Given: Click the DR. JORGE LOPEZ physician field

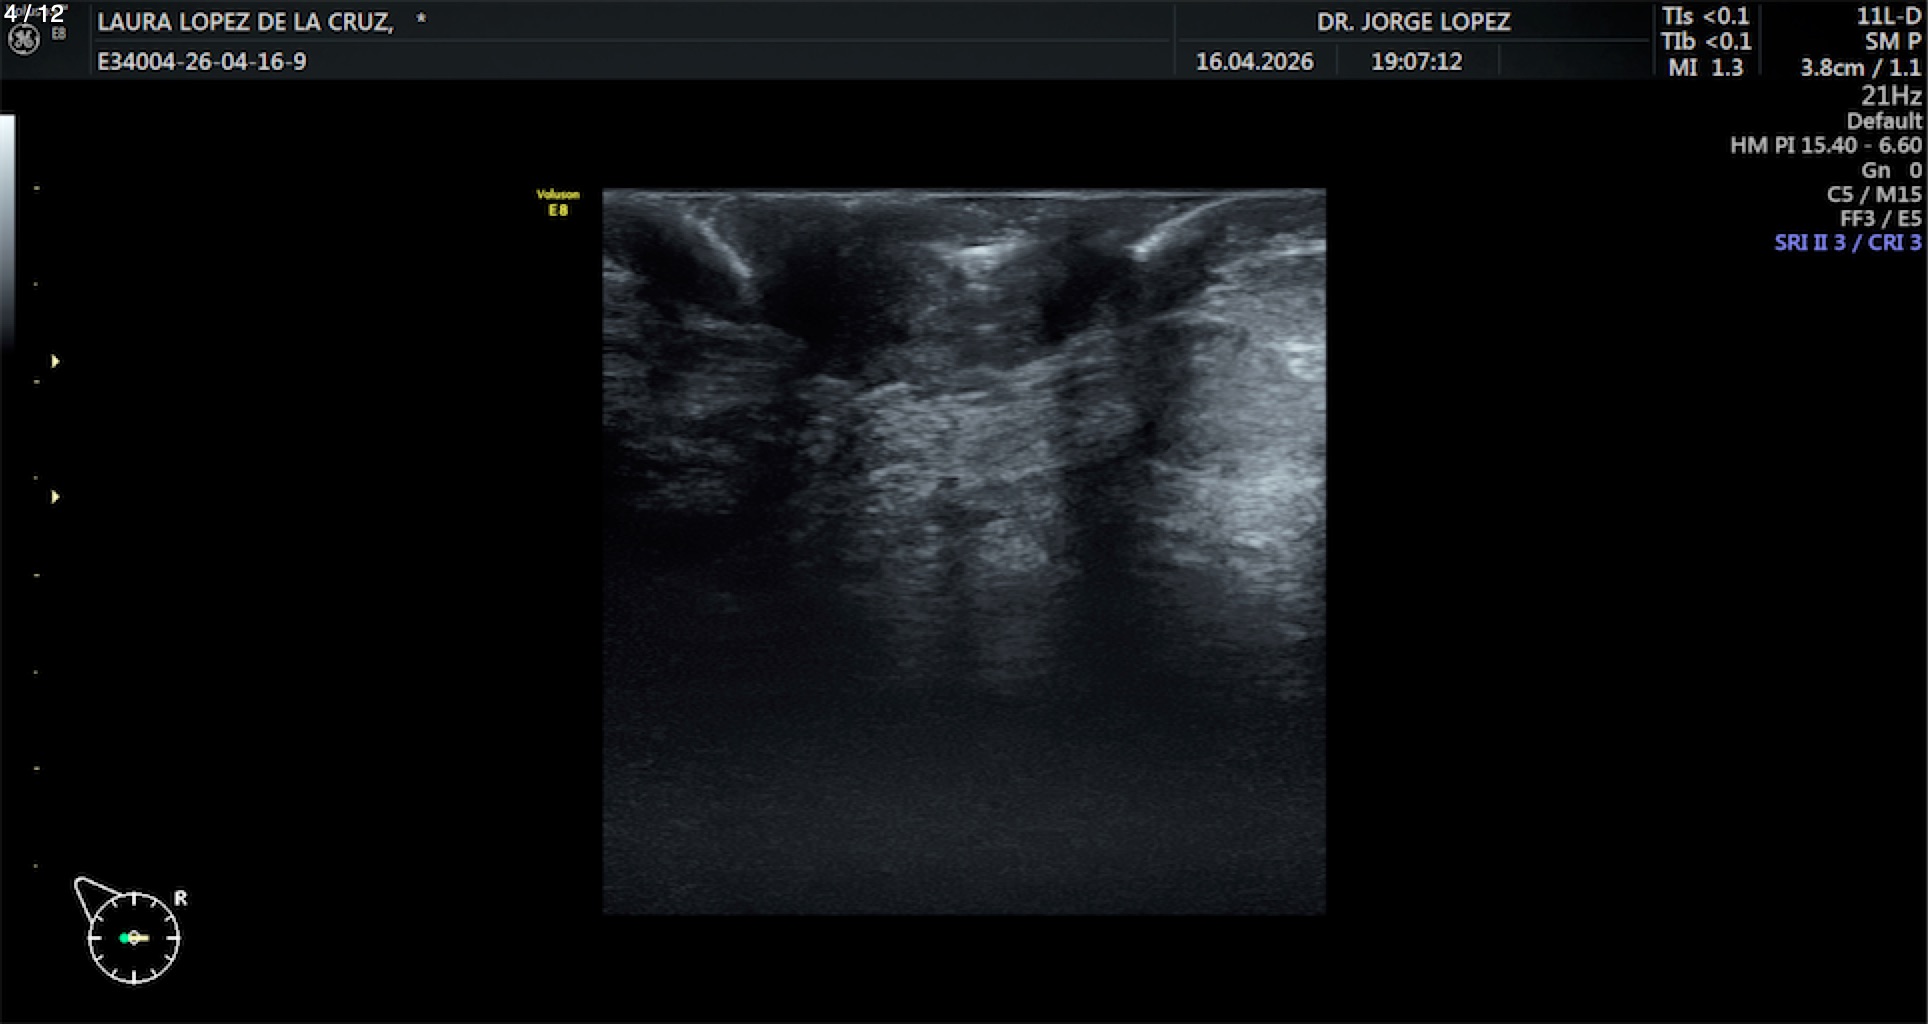Looking at the screenshot, I should click(x=1412, y=22).
